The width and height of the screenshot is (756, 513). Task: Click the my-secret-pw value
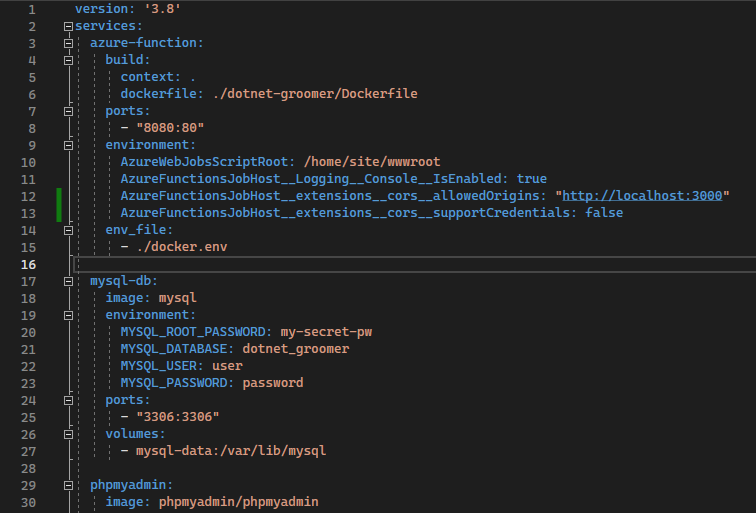(x=326, y=332)
